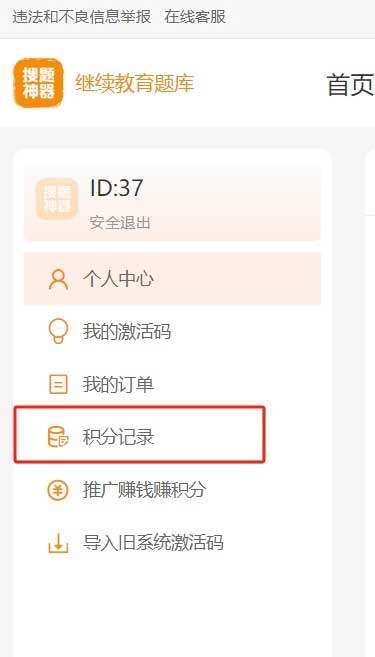Click the yen circle icon beside 推广赚钱赚积分
Viewport: 375px width, 657px height.
[58, 490]
